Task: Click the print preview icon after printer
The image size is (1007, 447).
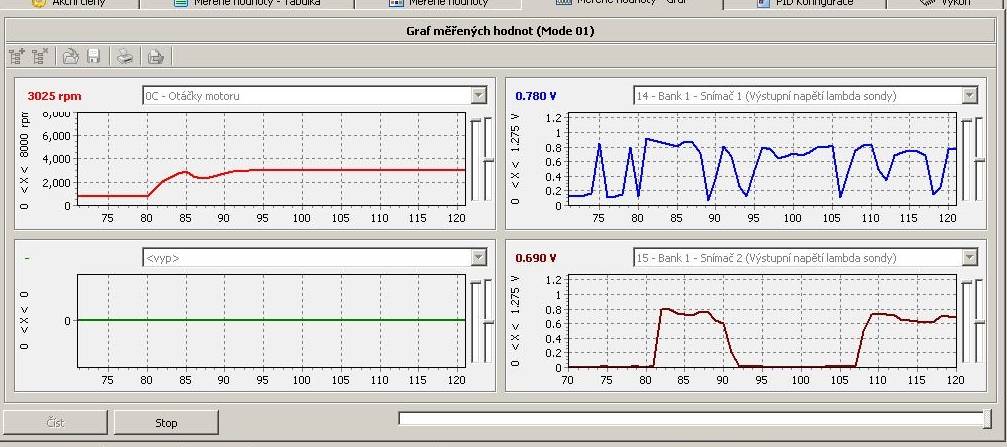Action: coord(155,56)
